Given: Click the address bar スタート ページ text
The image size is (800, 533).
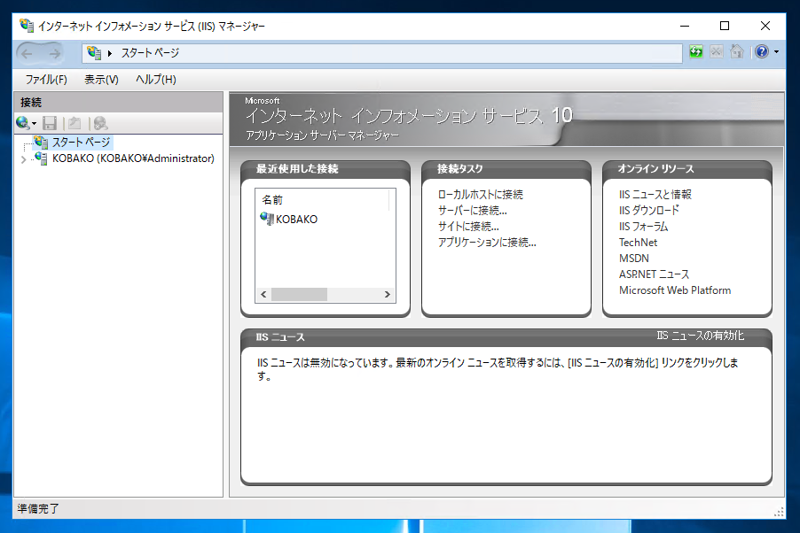Looking at the screenshot, I should [x=150, y=53].
